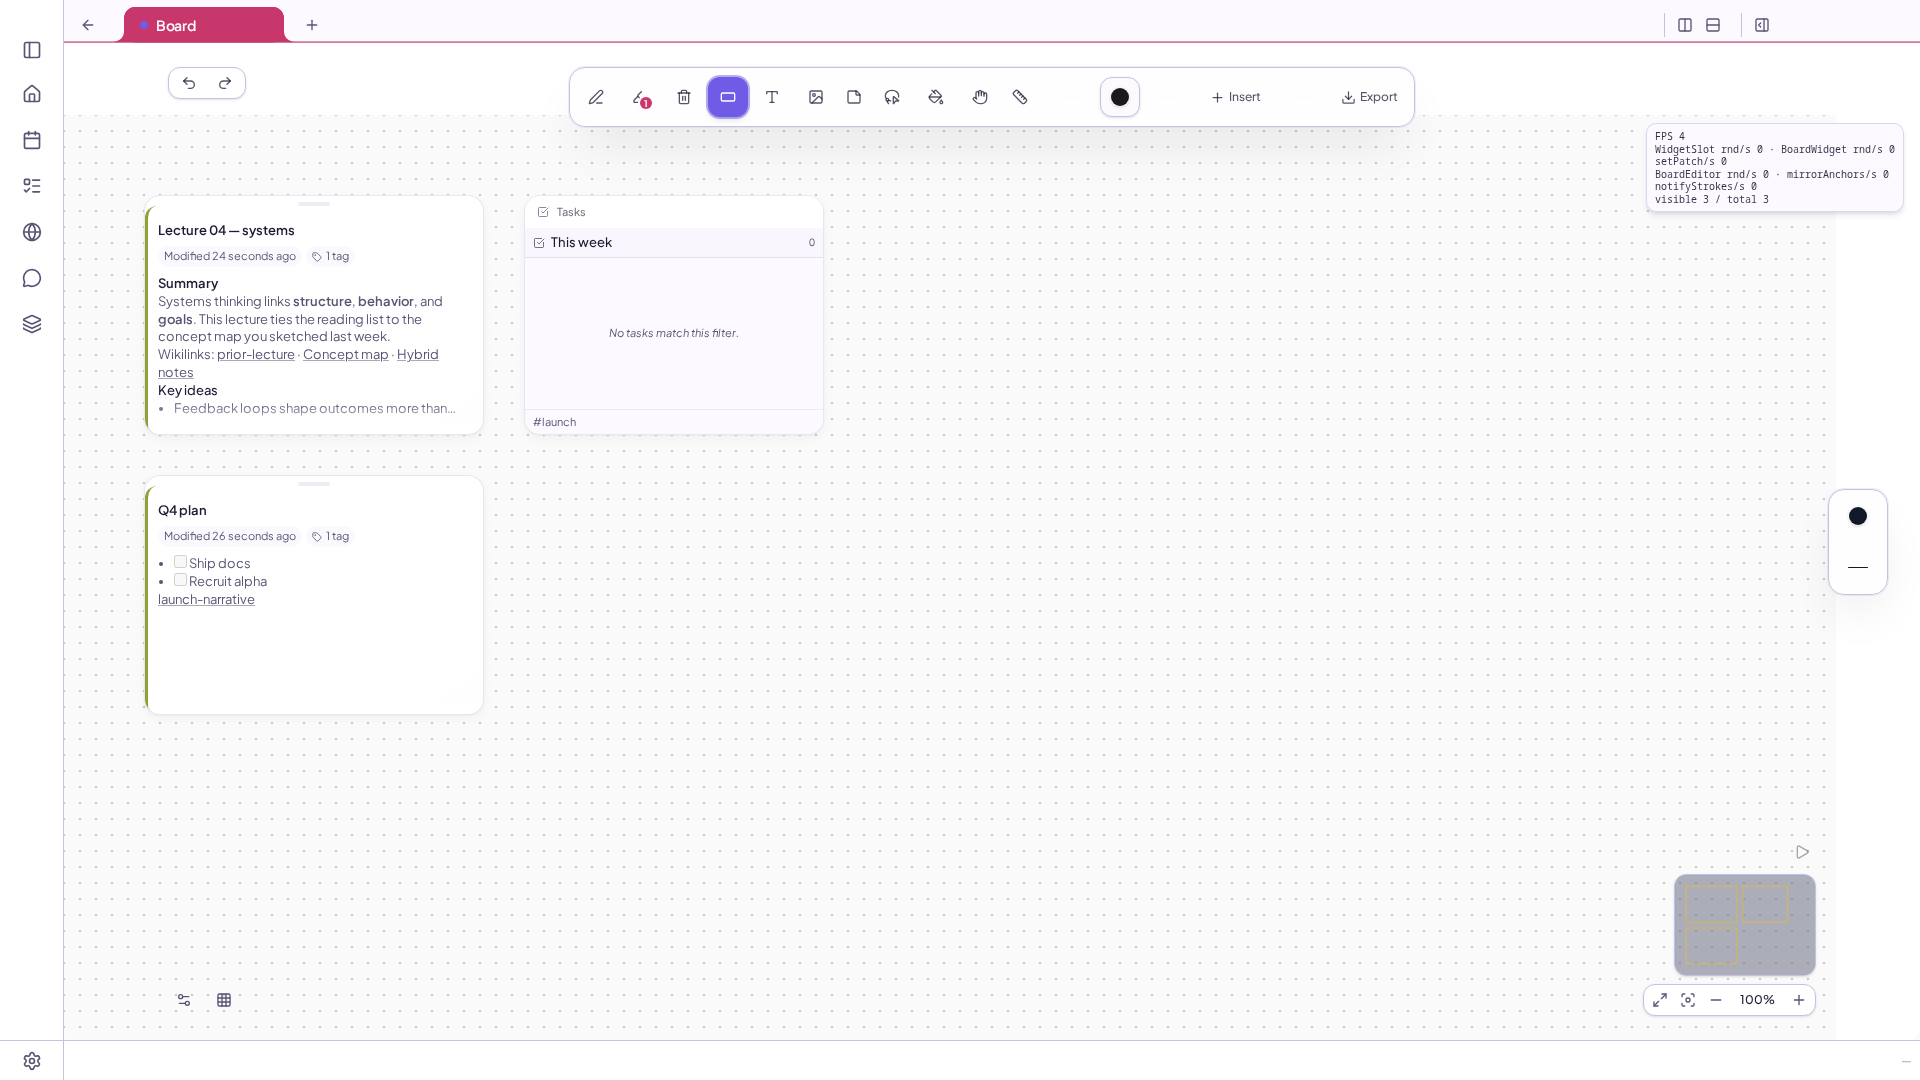This screenshot has width=1920, height=1080.
Task: Click the #launch tag filter
Action: point(555,422)
